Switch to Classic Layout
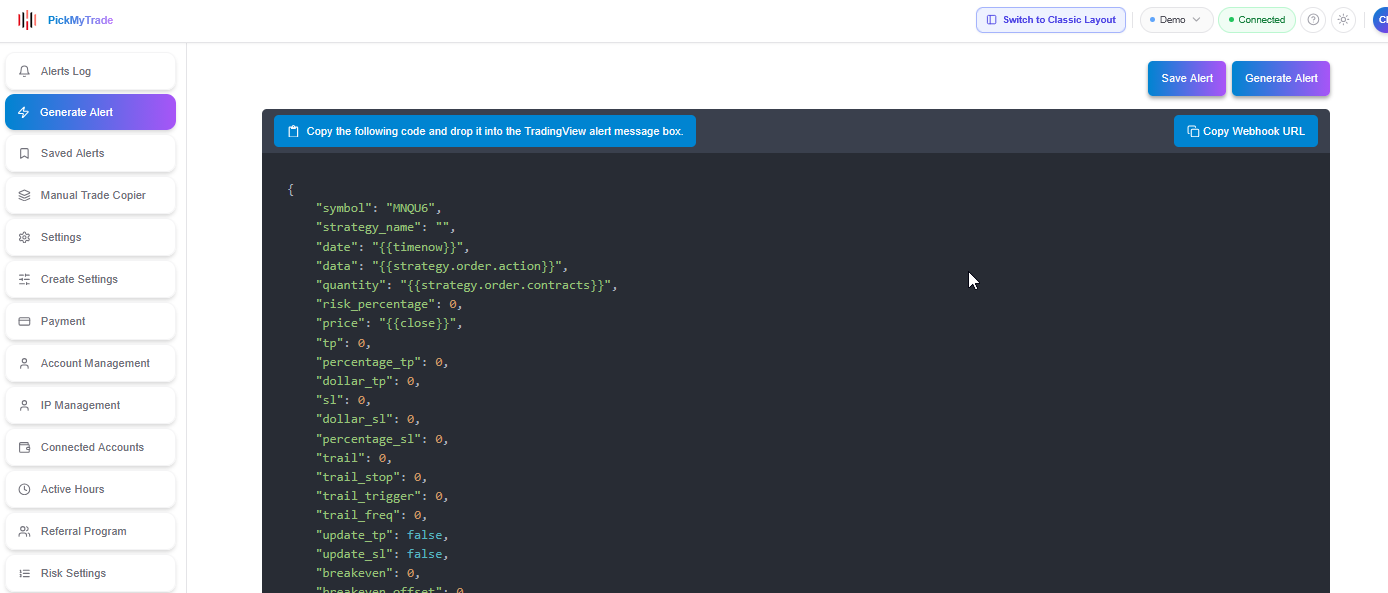This screenshot has width=1388, height=593. tap(1051, 20)
